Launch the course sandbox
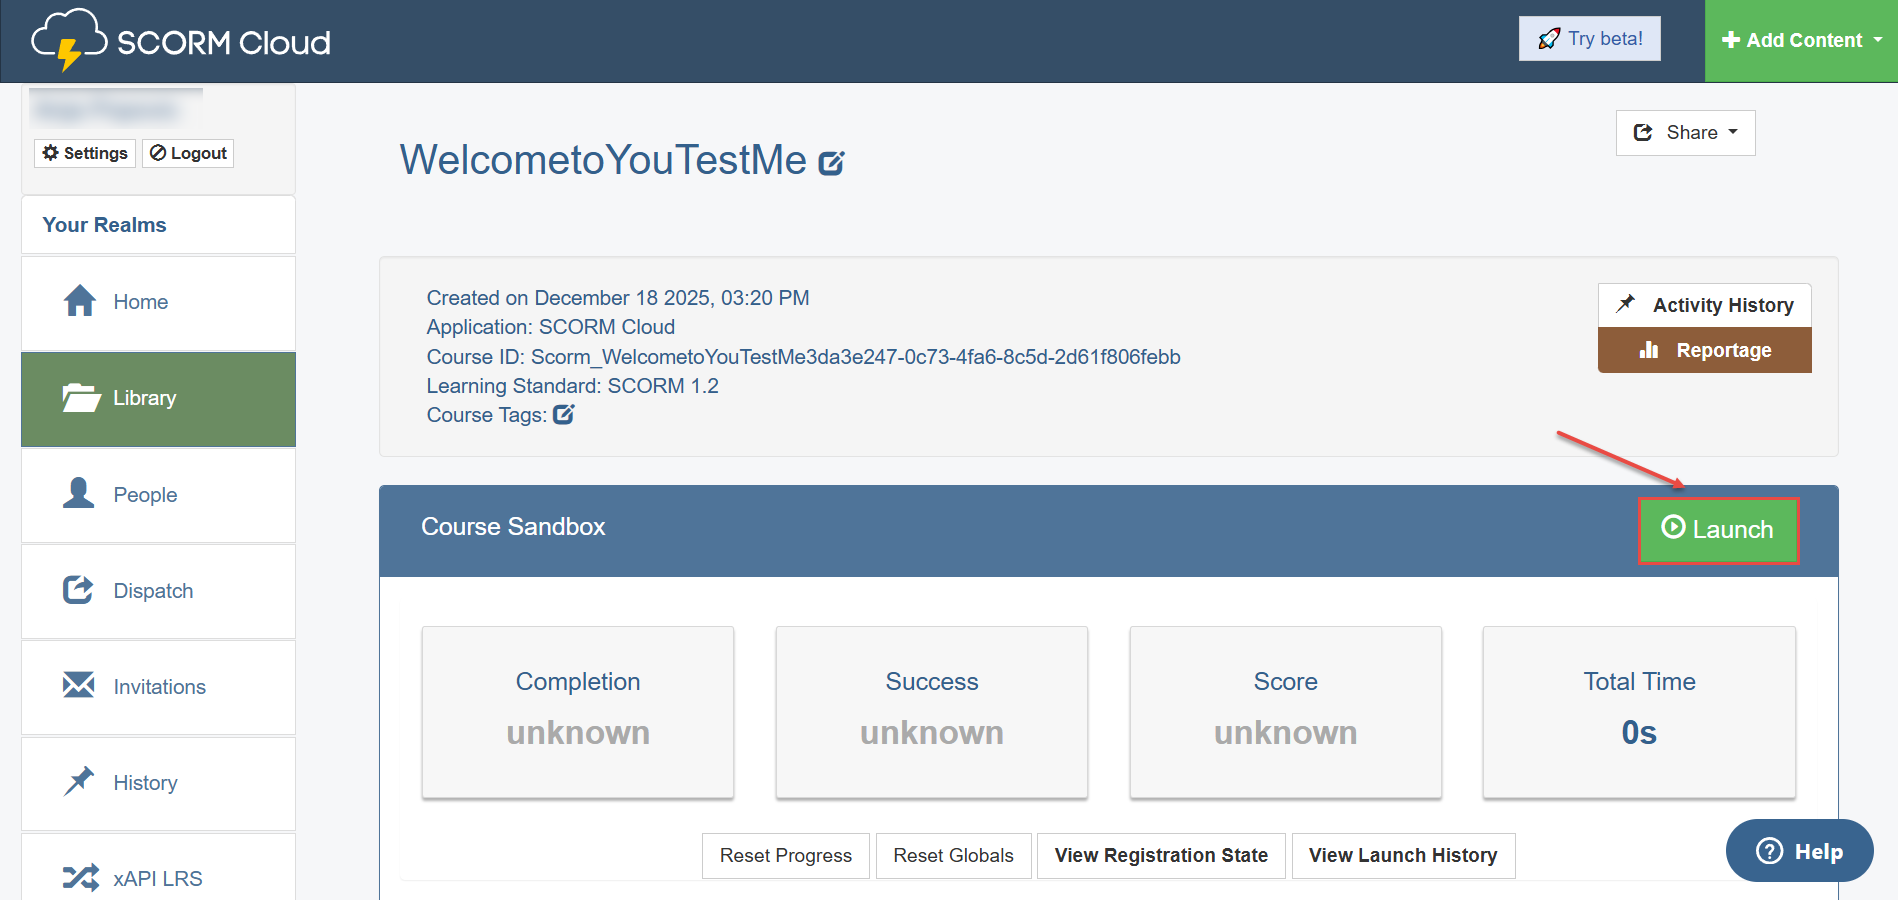1898x900 pixels. (1717, 530)
